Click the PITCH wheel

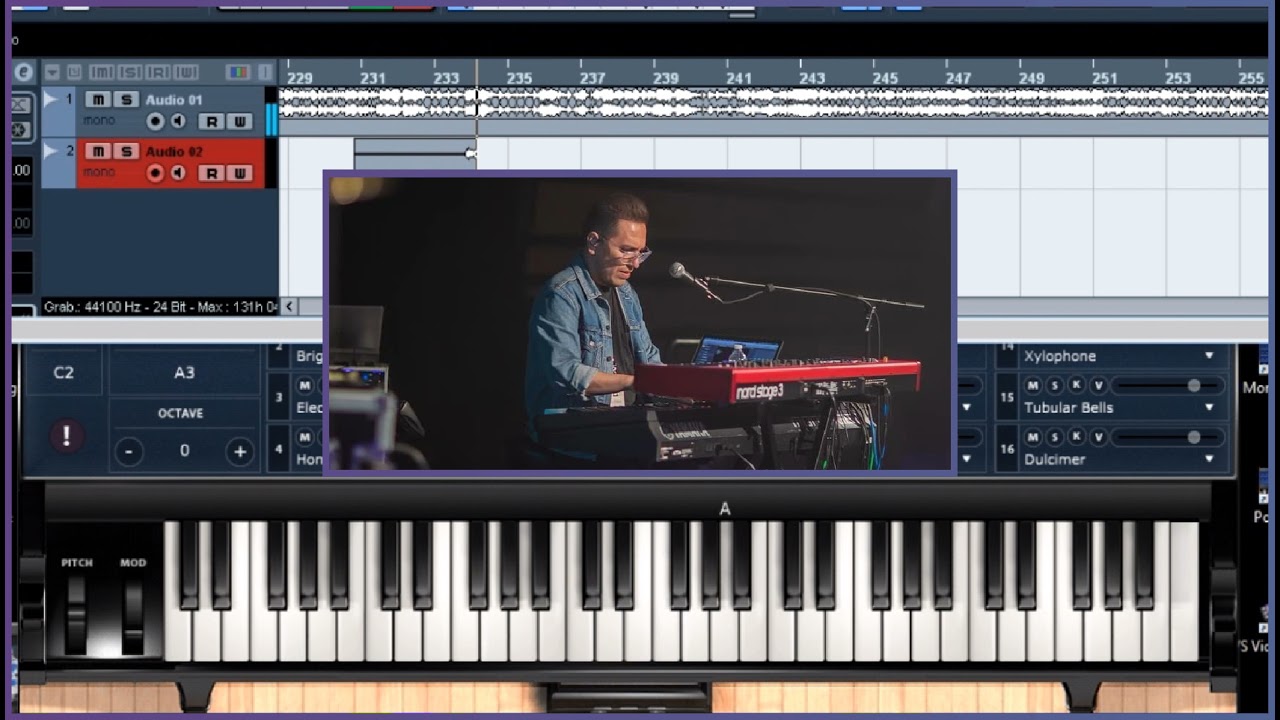click(77, 614)
